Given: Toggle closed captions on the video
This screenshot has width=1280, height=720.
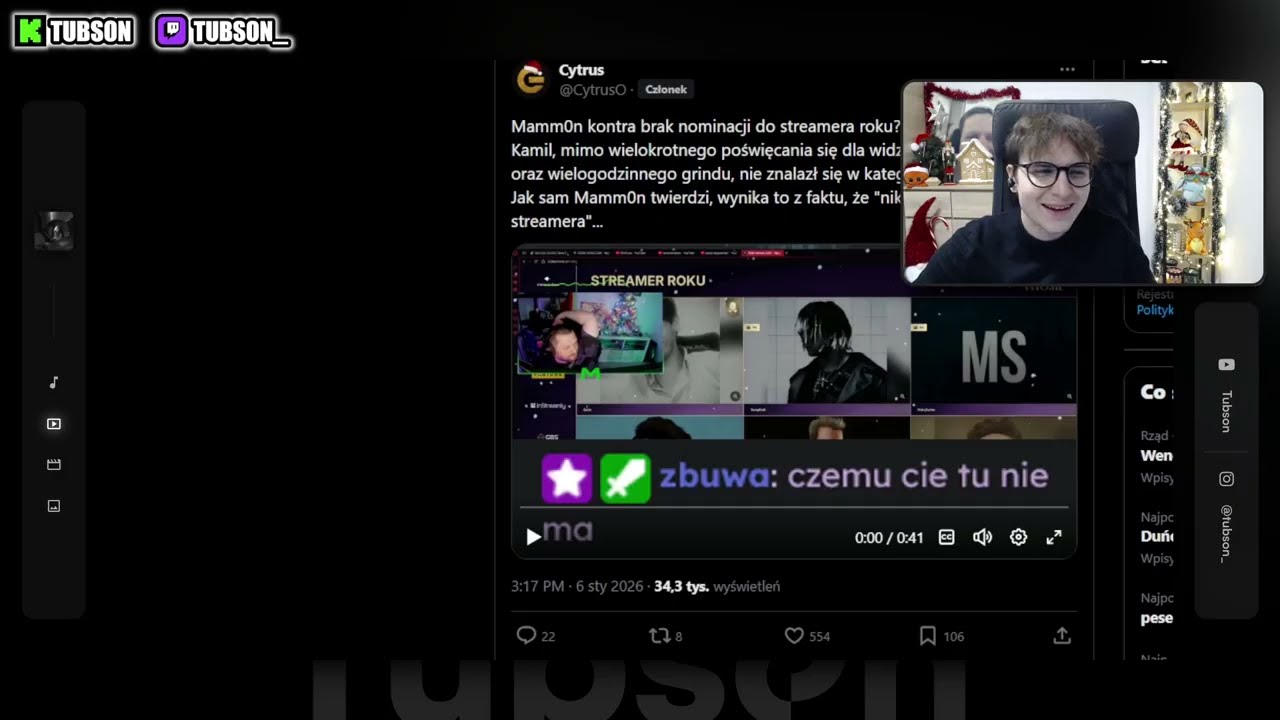Looking at the screenshot, I should coord(947,537).
